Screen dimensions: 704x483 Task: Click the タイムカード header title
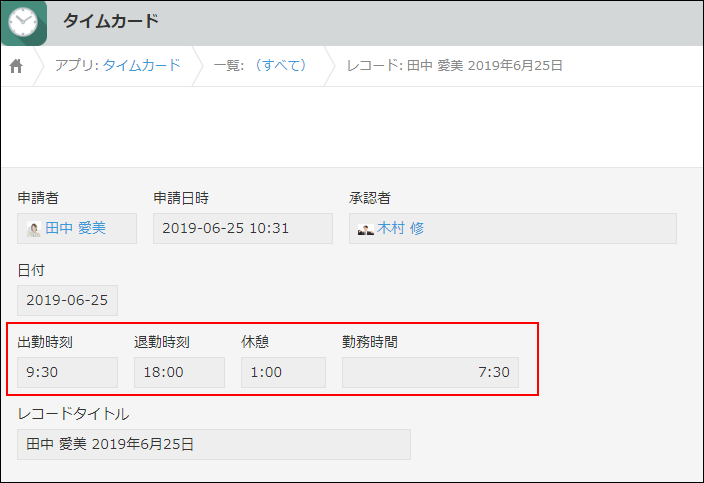point(111,21)
